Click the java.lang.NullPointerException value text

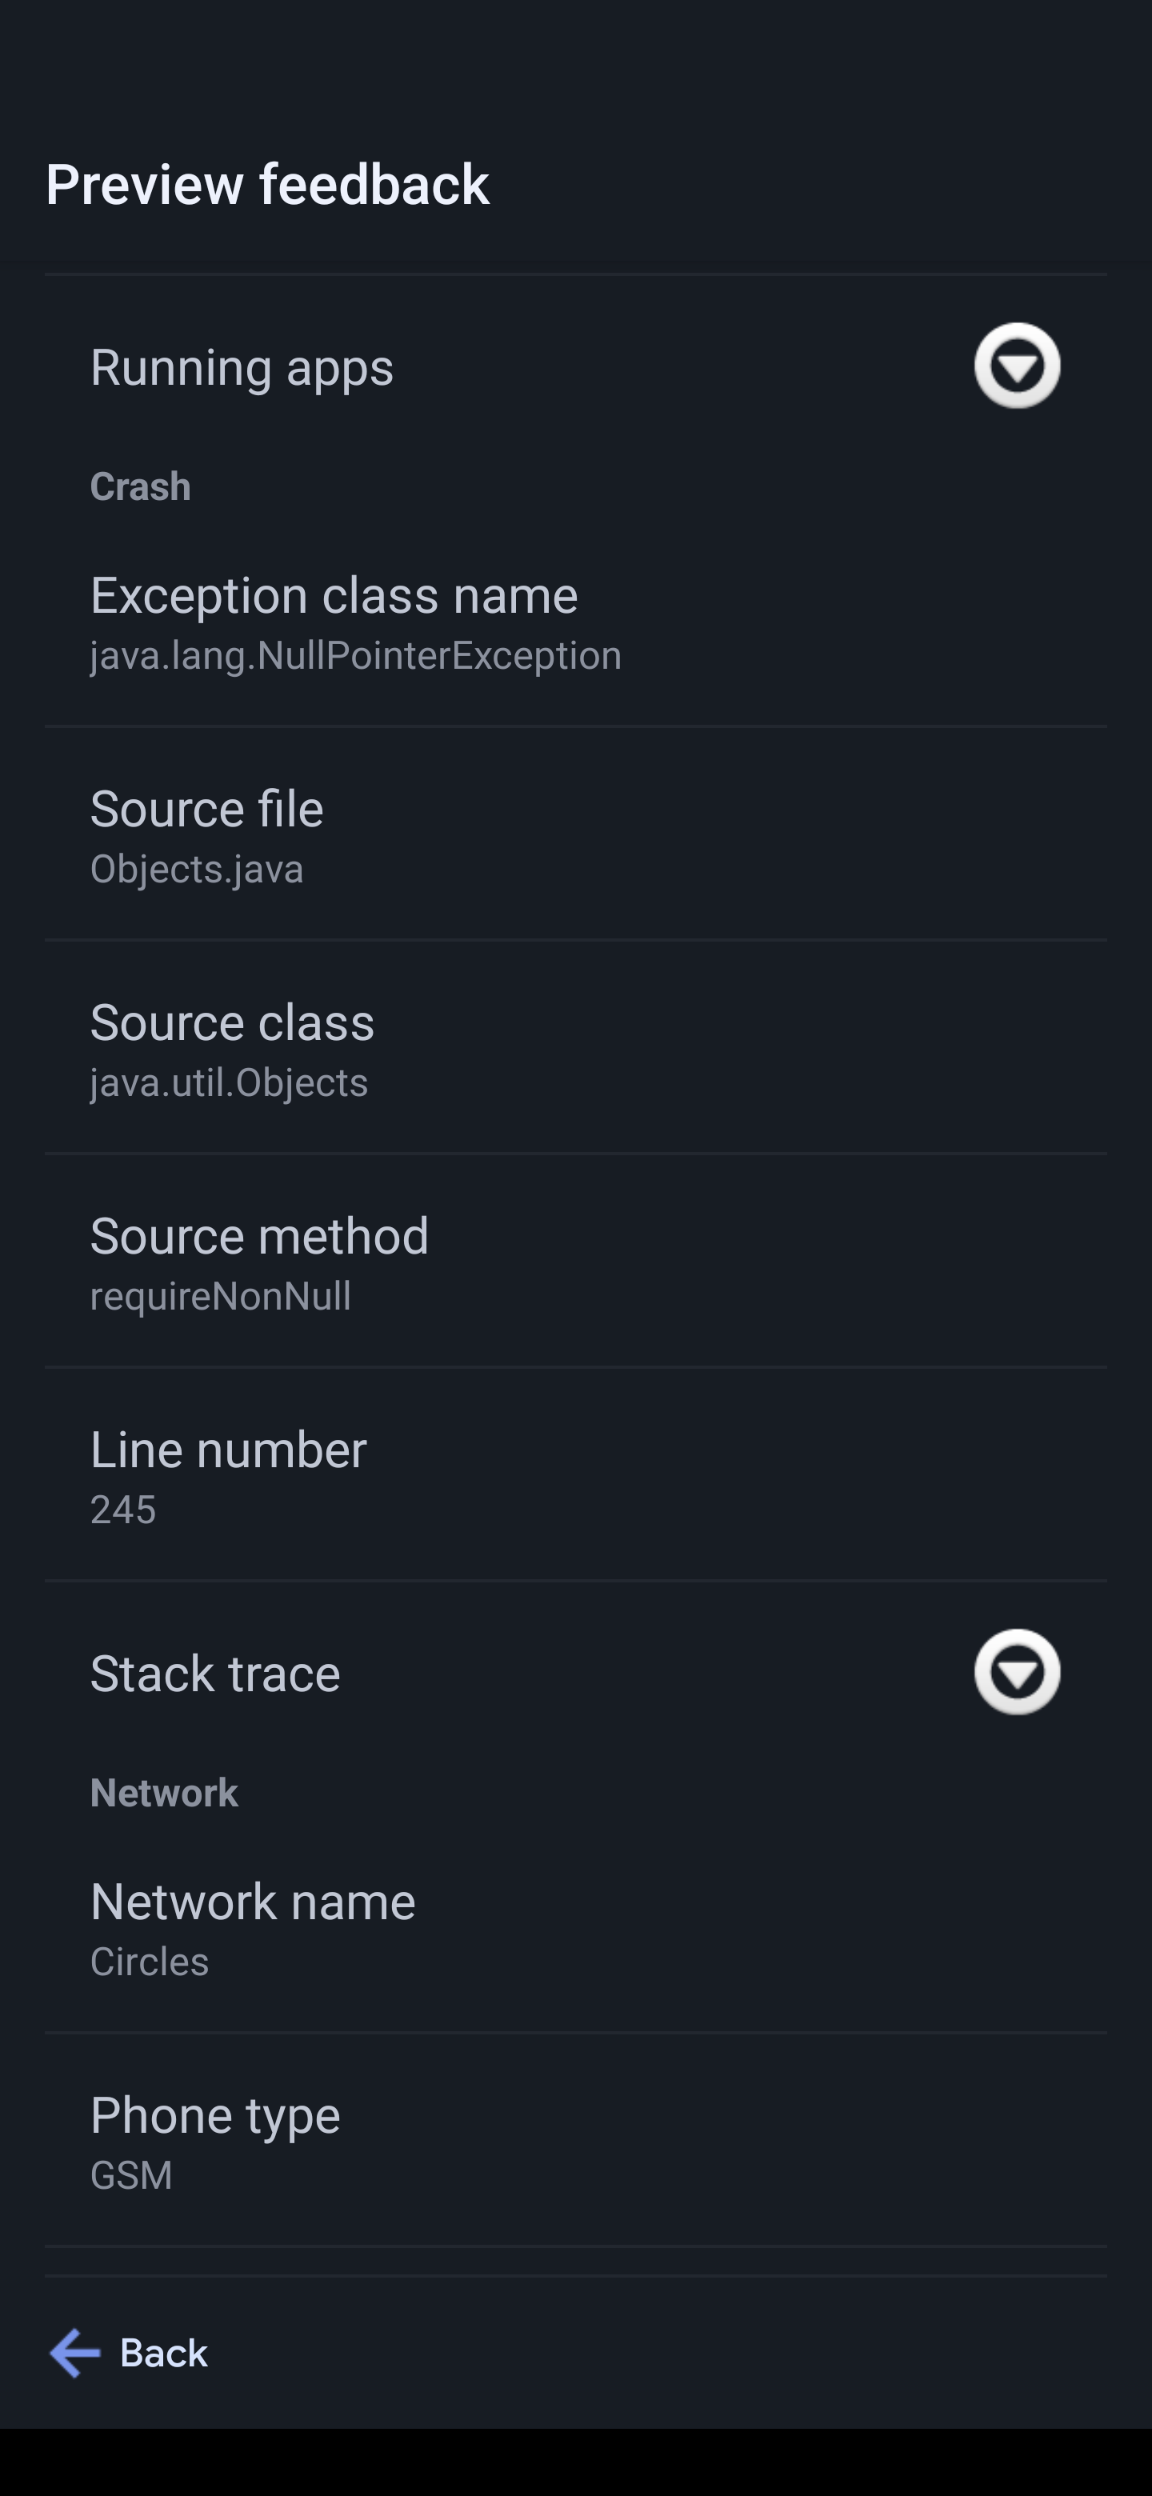pos(354,656)
